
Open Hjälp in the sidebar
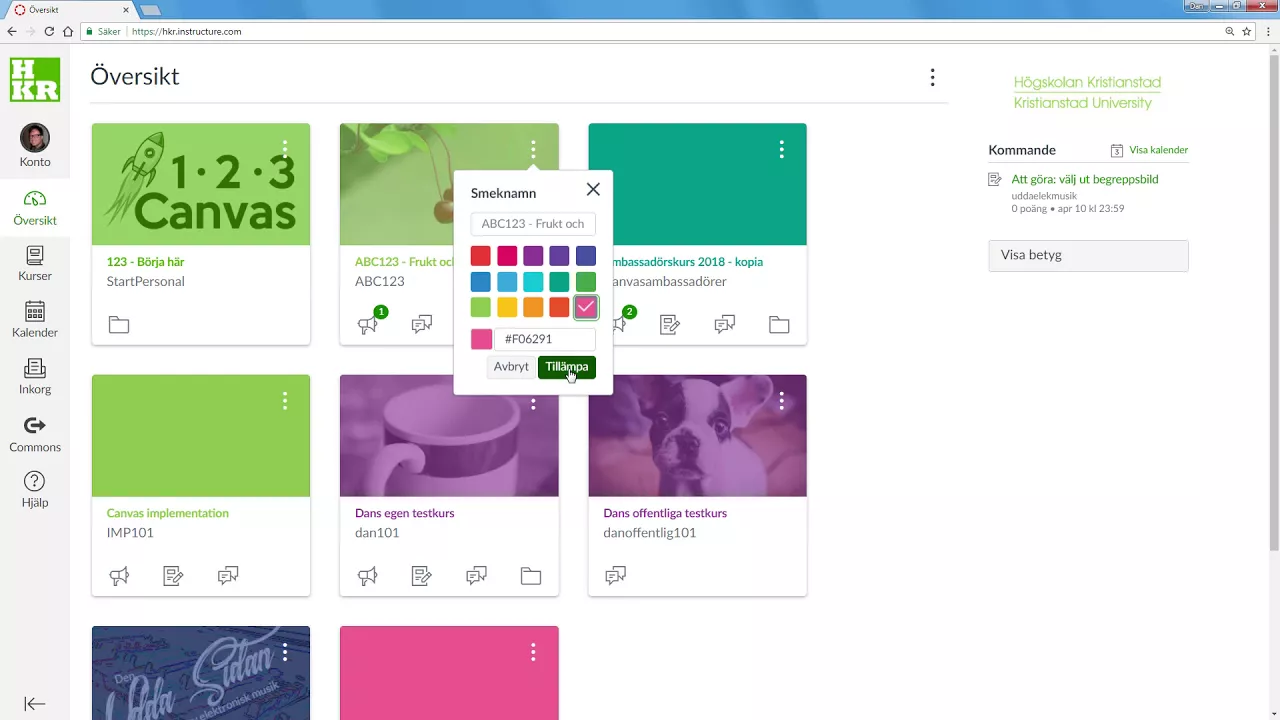(35, 491)
